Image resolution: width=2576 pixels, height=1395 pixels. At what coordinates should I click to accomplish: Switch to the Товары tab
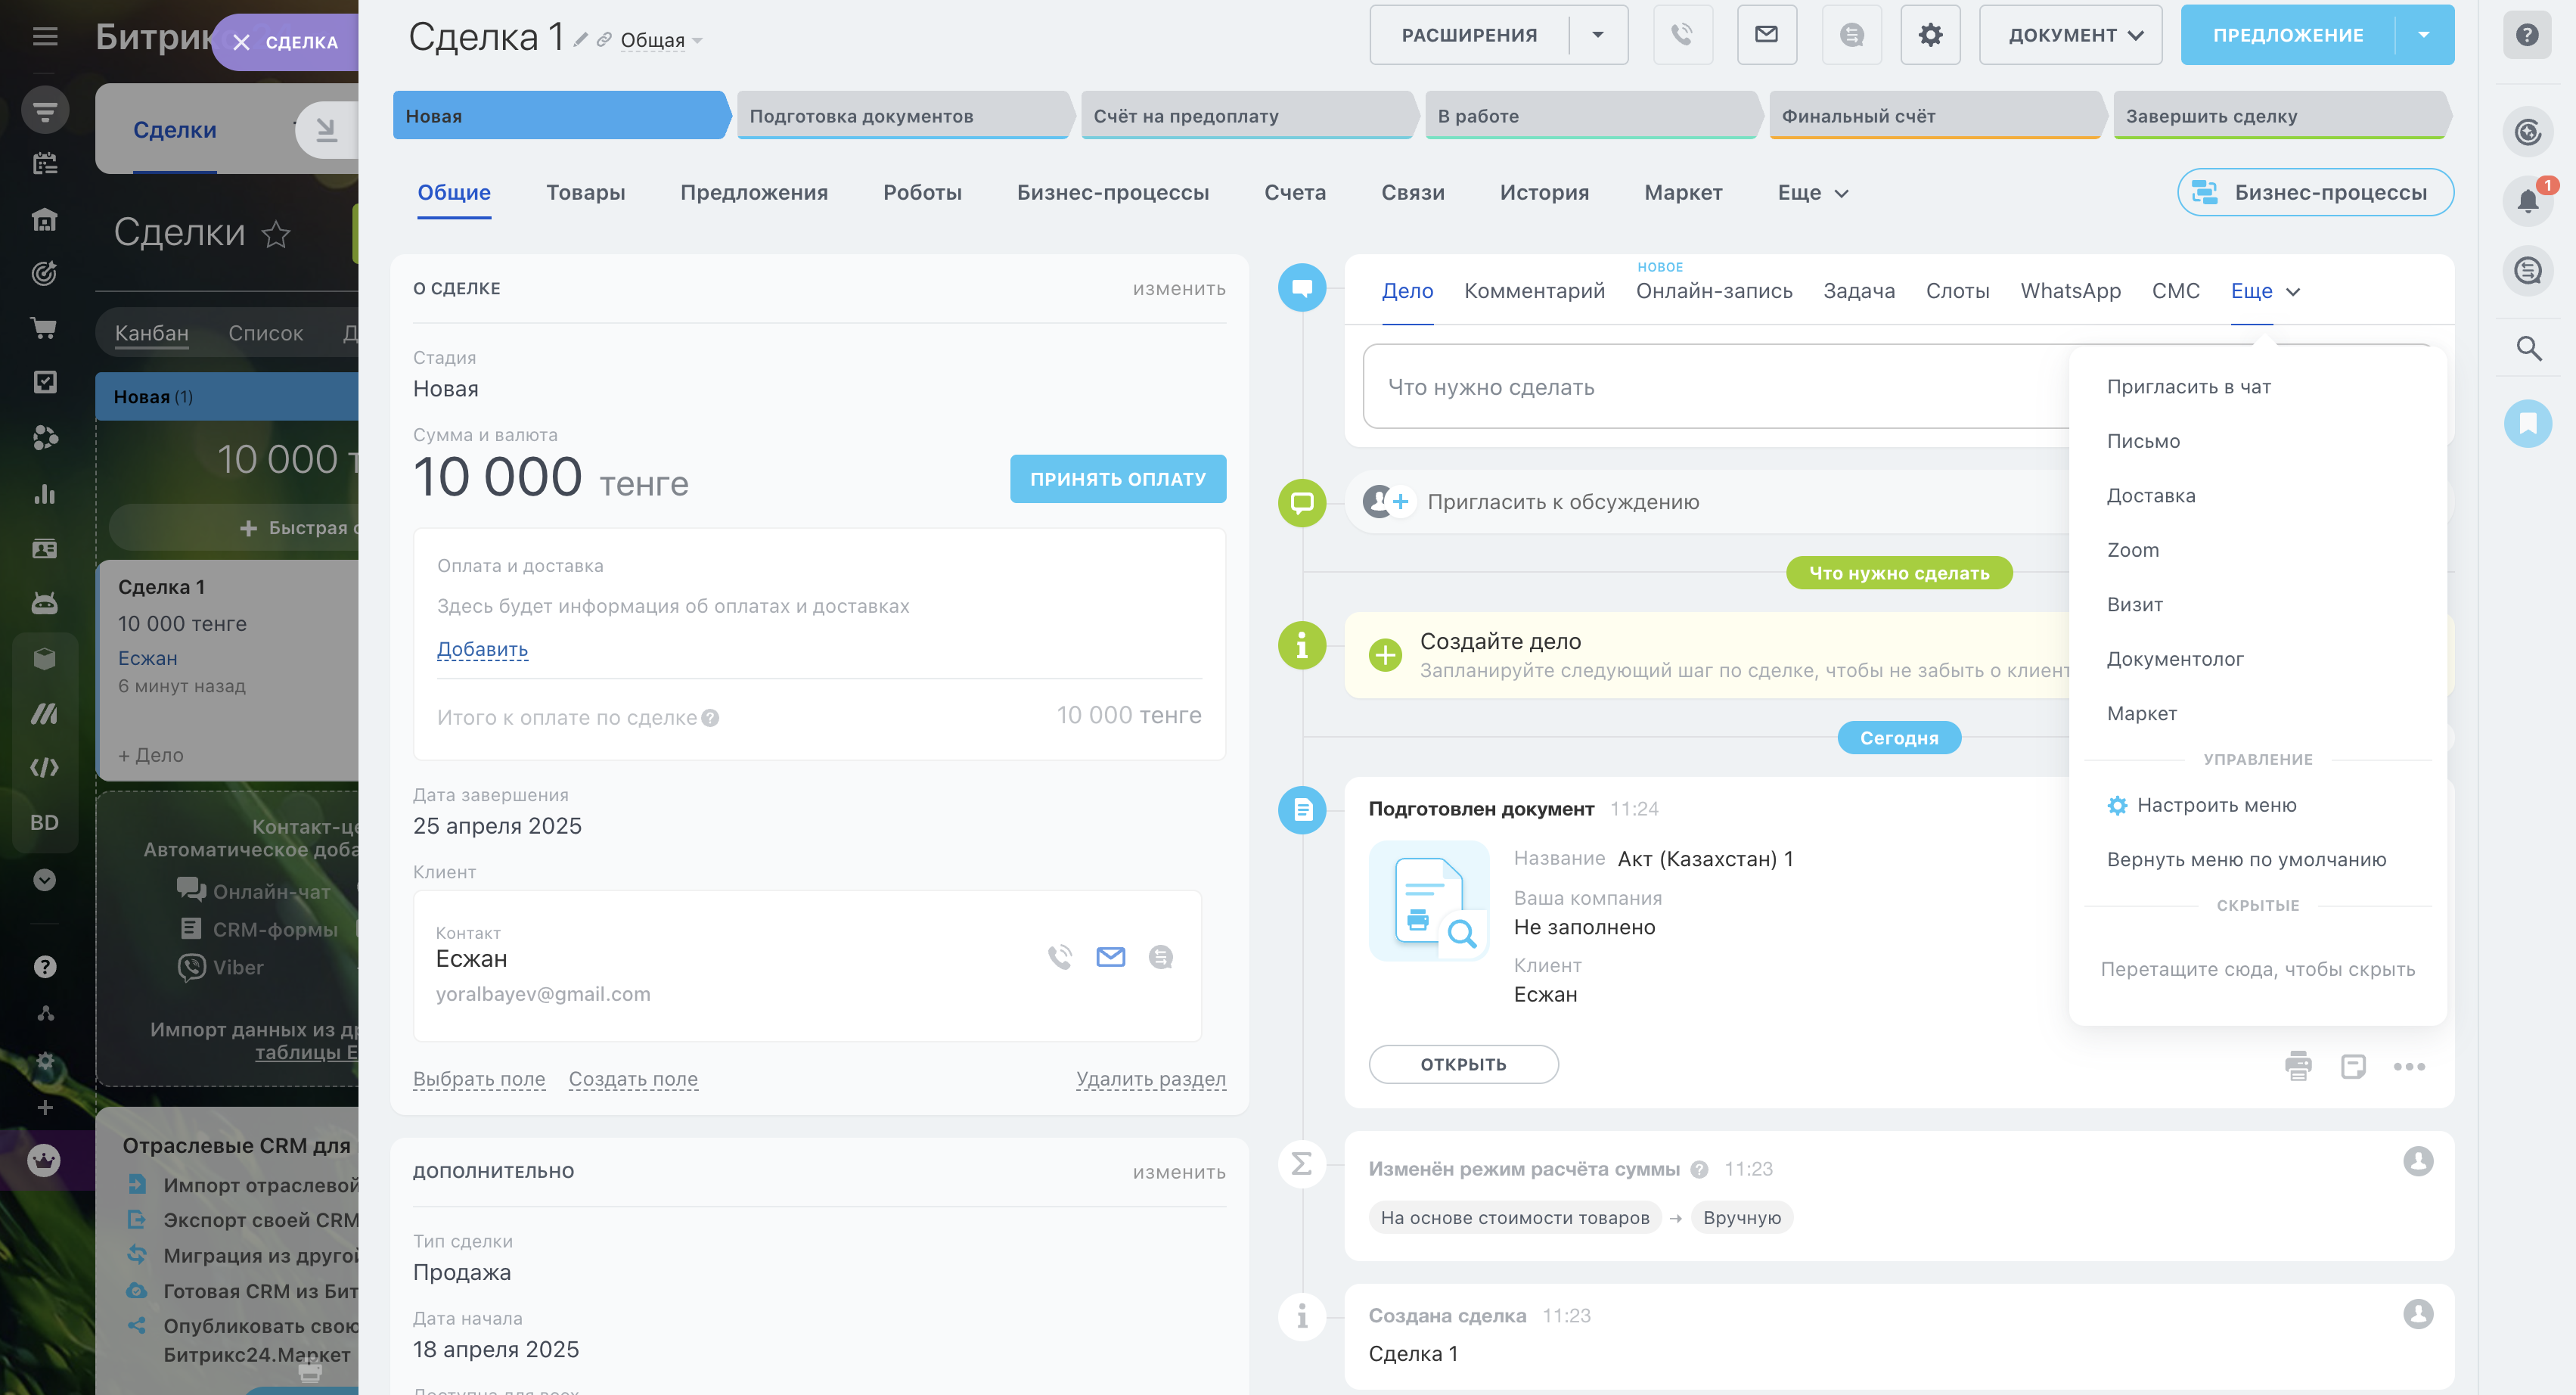tap(585, 193)
